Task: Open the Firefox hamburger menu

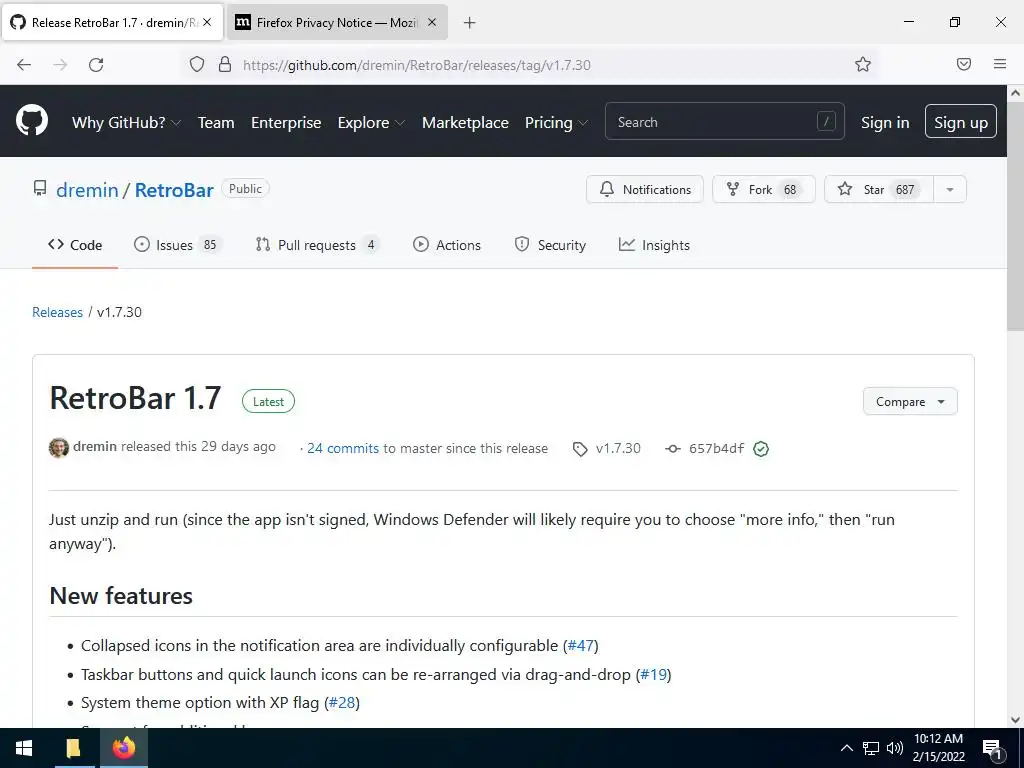Action: [1000, 64]
